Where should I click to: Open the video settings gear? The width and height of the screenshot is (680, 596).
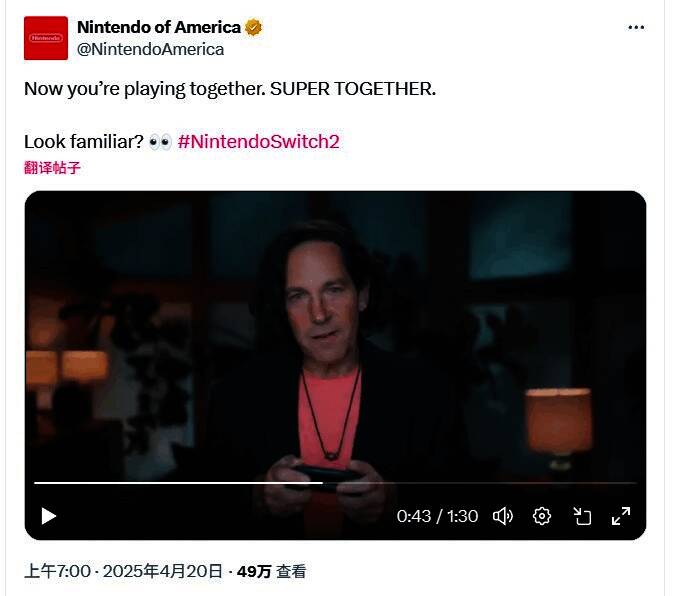click(542, 516)
